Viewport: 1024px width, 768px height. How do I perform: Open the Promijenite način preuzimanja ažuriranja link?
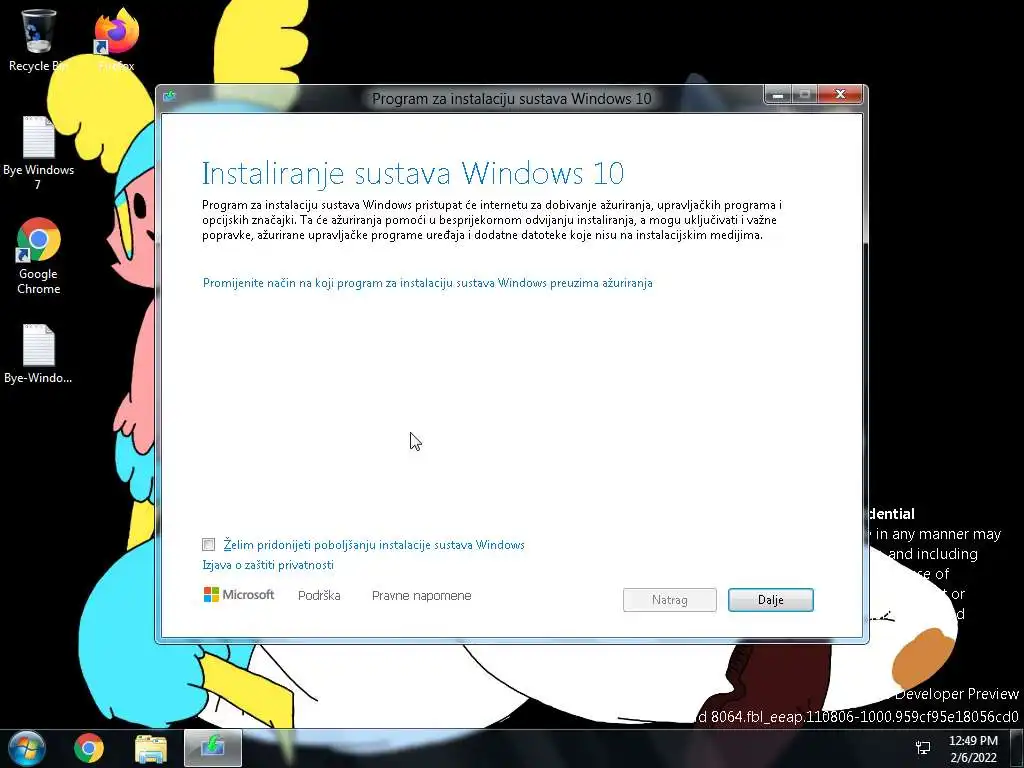coord(428,283)
